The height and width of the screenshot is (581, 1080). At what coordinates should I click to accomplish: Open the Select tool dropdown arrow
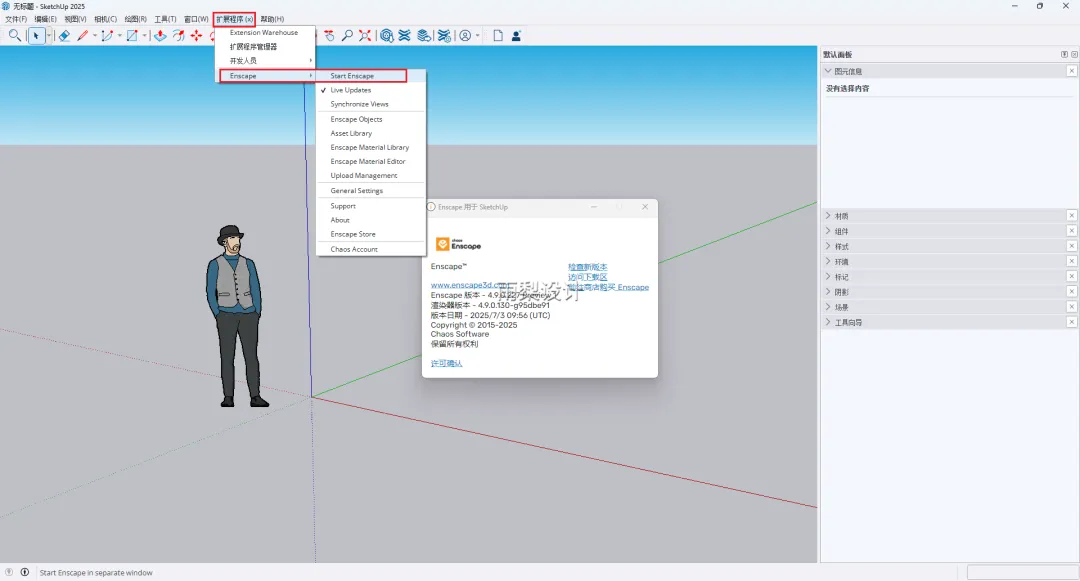49,35
